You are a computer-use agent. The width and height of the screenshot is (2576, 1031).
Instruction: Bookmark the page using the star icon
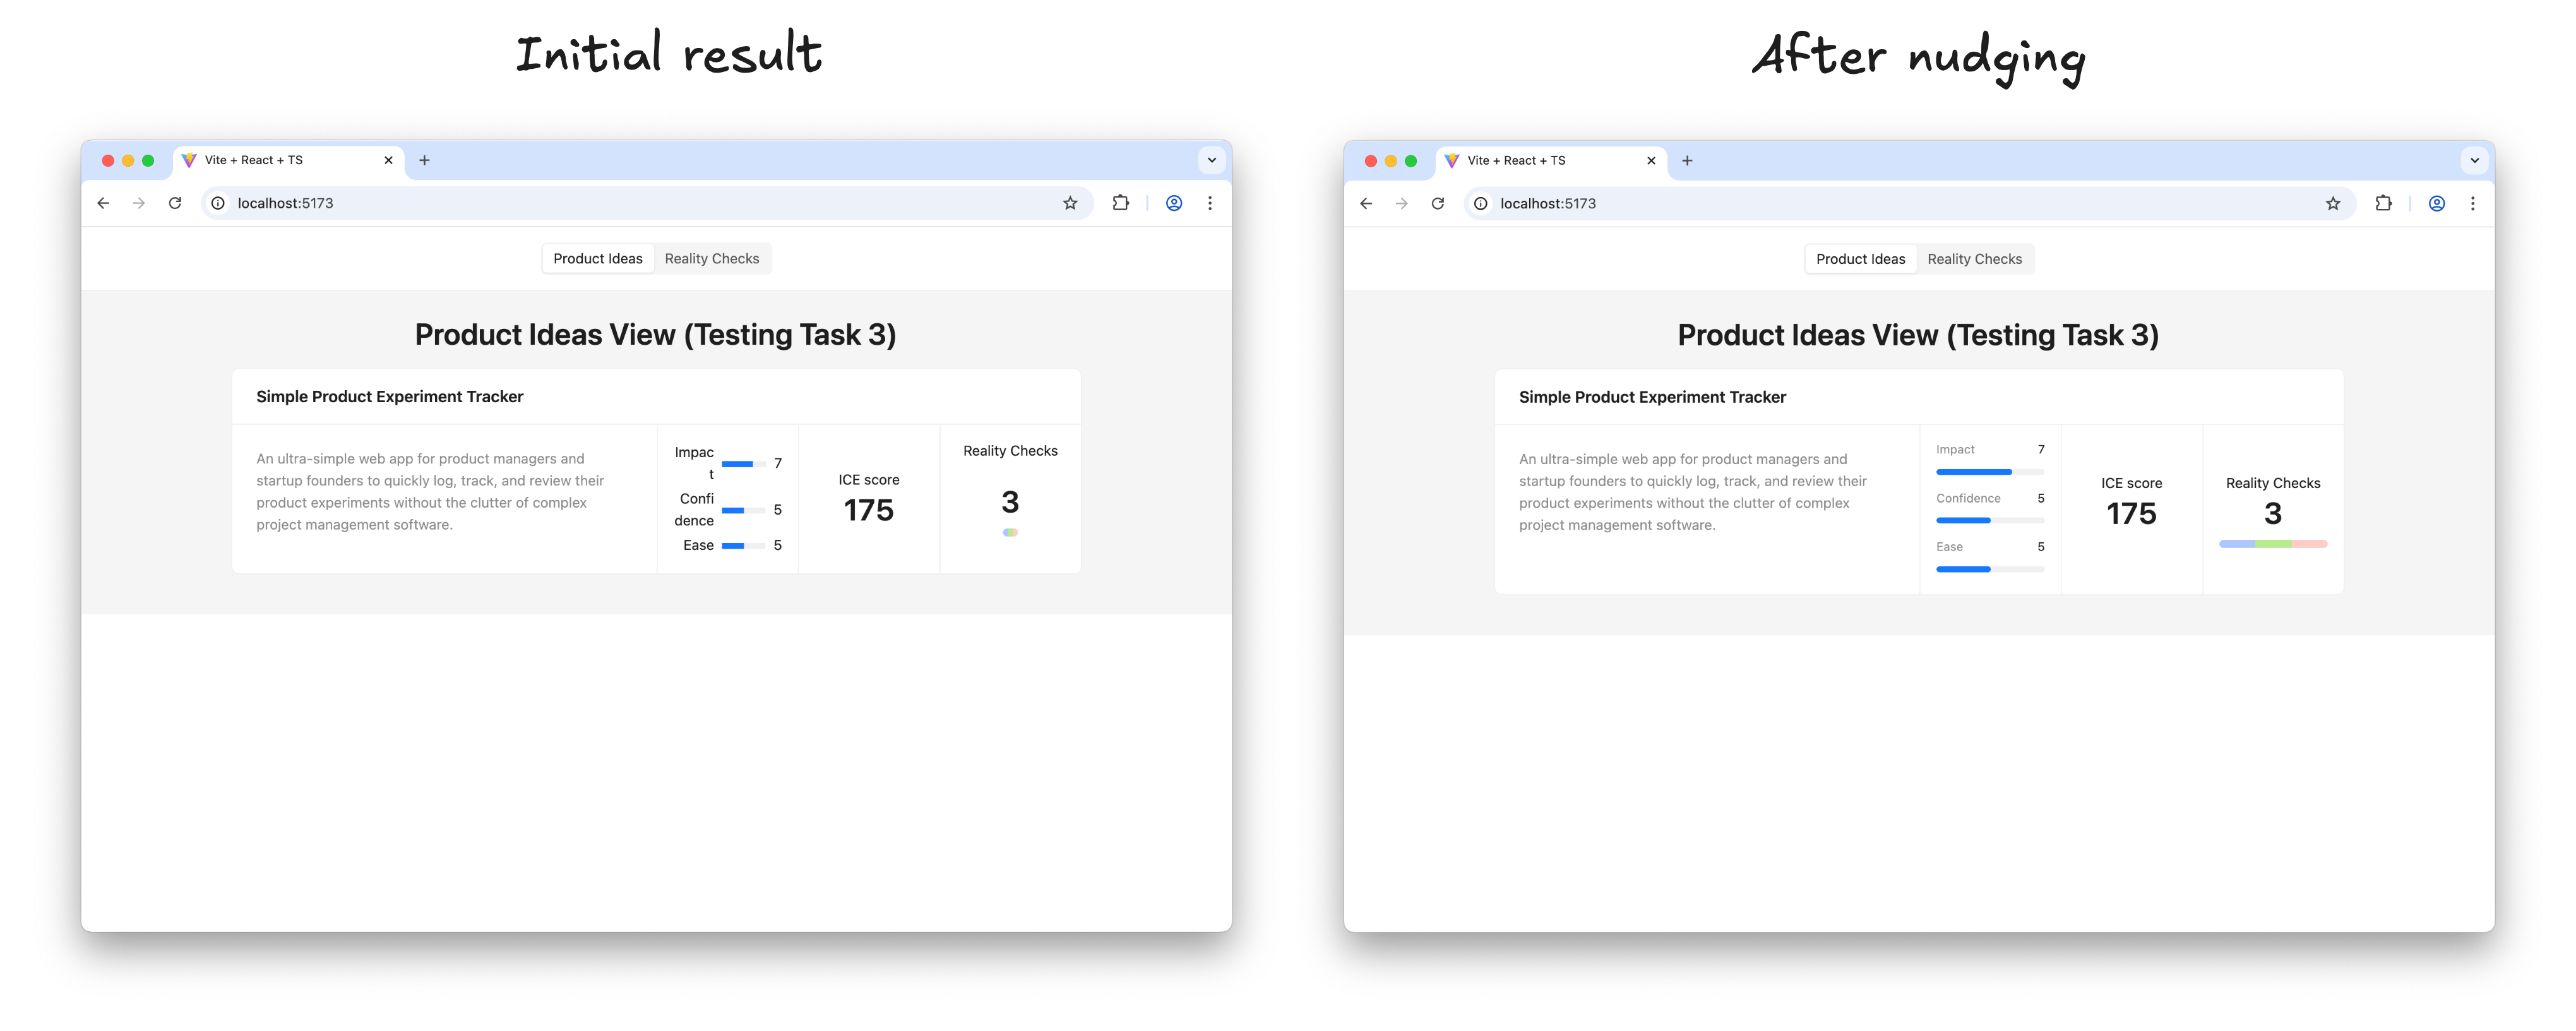(x=1071, y=203)
